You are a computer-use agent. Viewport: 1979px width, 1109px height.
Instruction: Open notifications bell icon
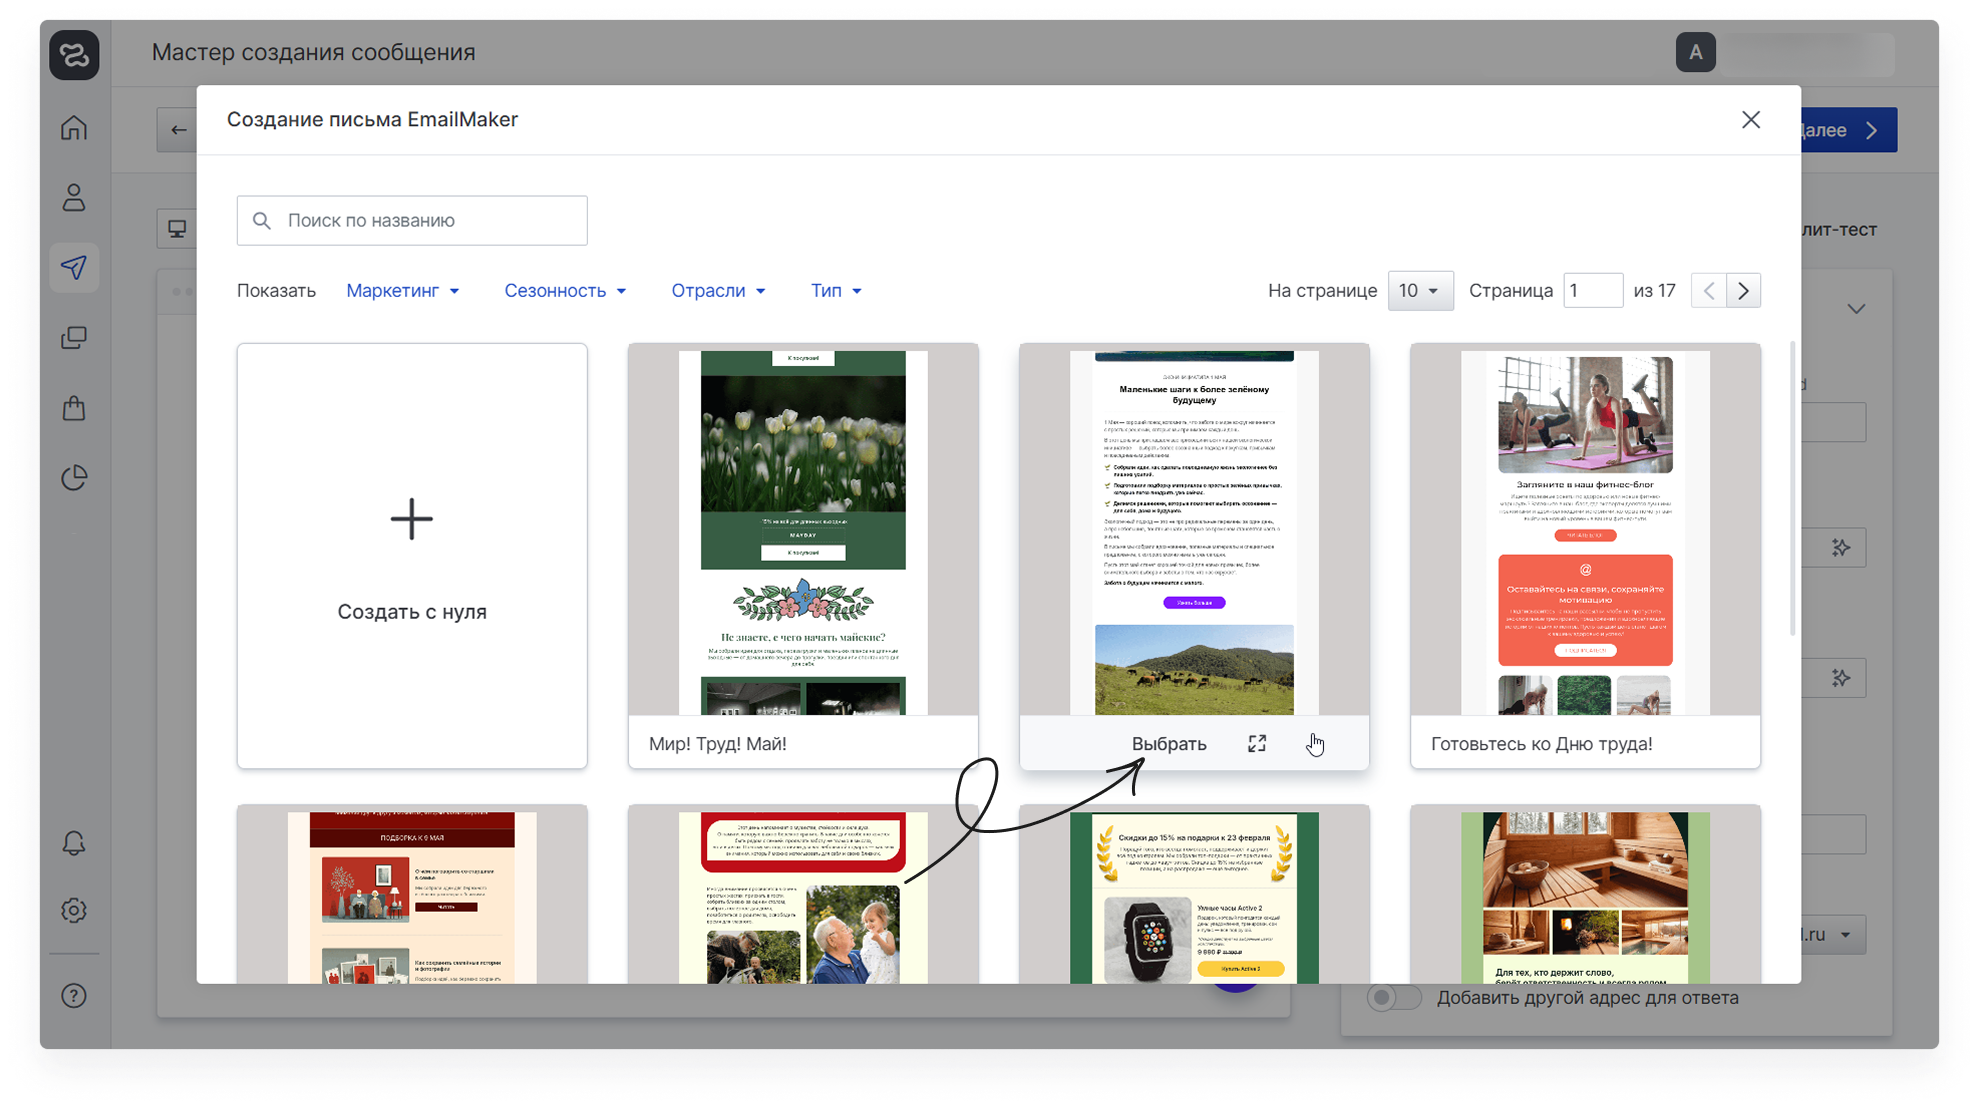[74, 843]
